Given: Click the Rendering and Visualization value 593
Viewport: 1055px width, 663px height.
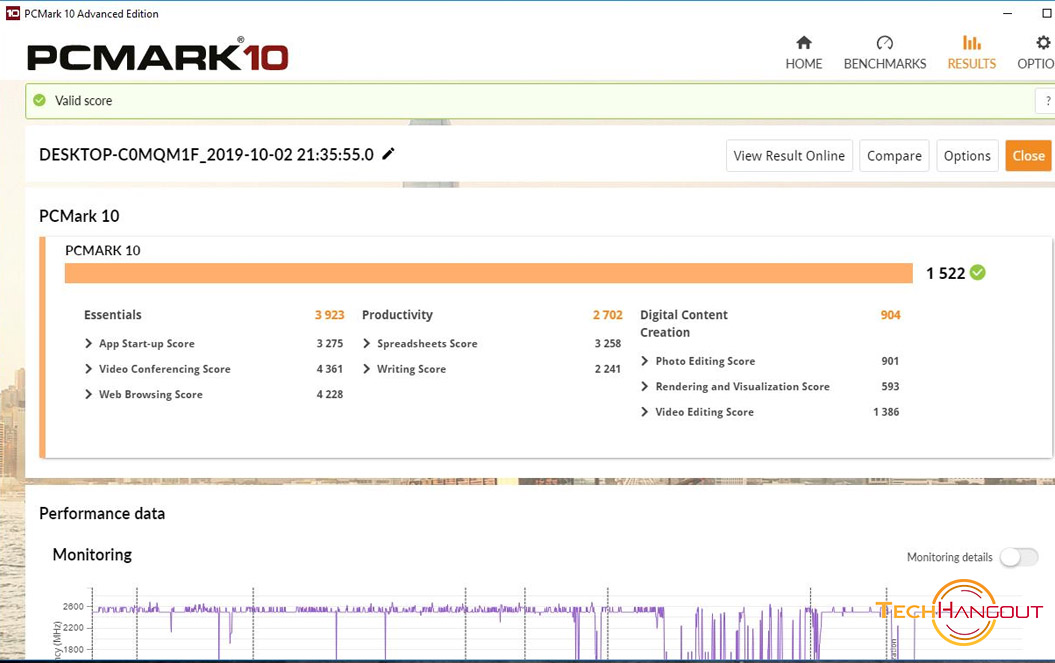Looking at the screenshot, I should coord(890,386).
